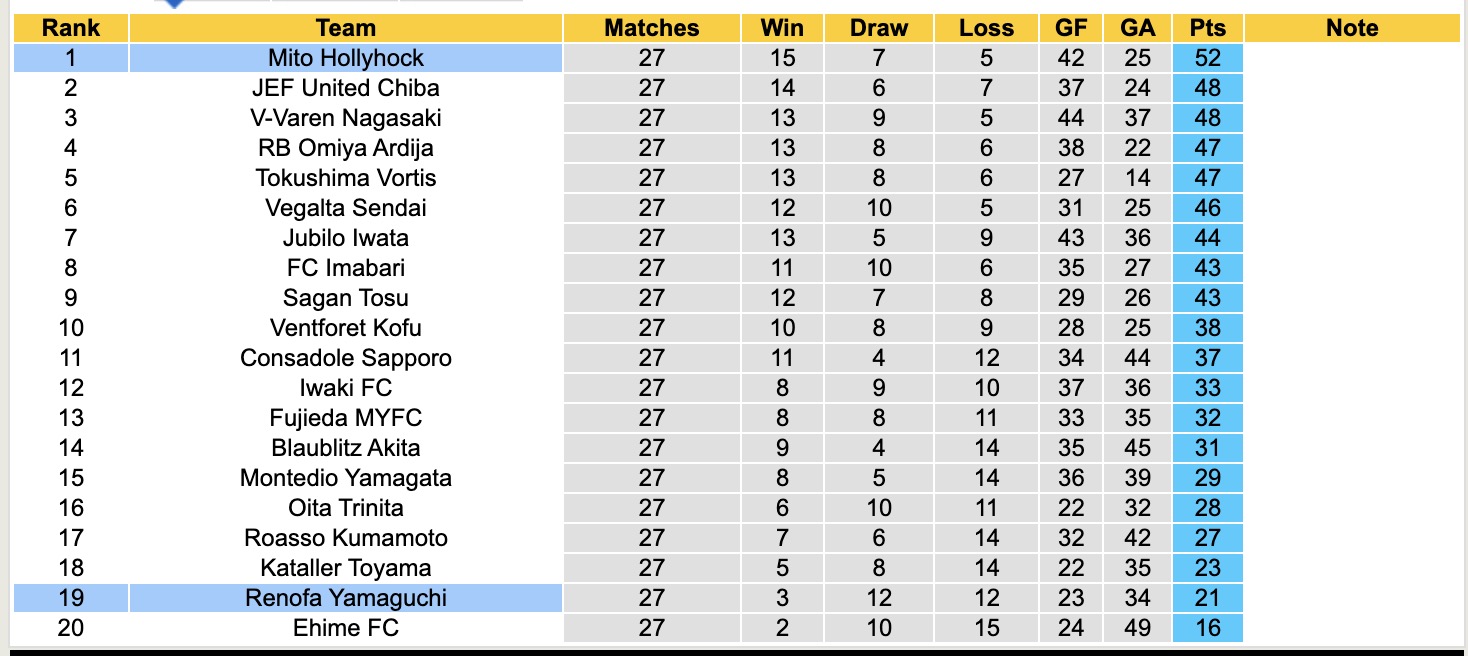Click the Renofa Yamaguchi highlighted row
Image resolution: width=1468 pixels, height=656 pixels.
345,598
